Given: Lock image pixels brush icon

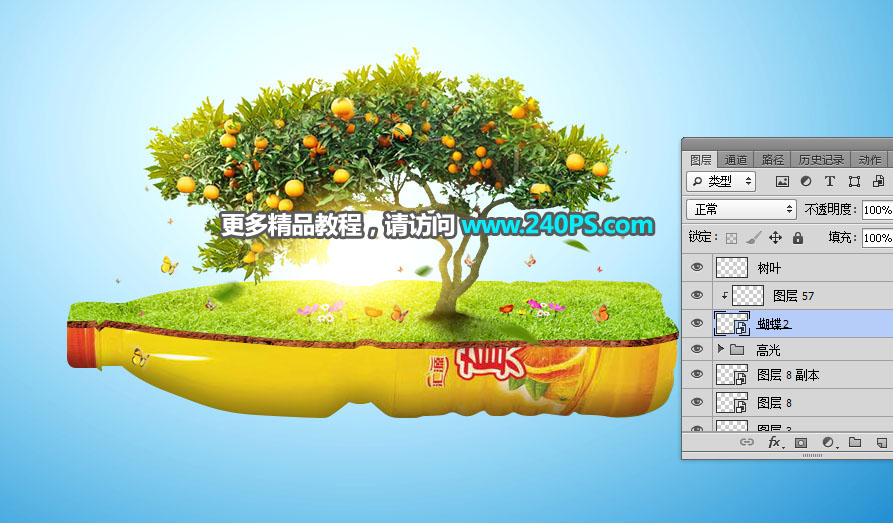Looking at the screenshot, I should click(753, 237).
